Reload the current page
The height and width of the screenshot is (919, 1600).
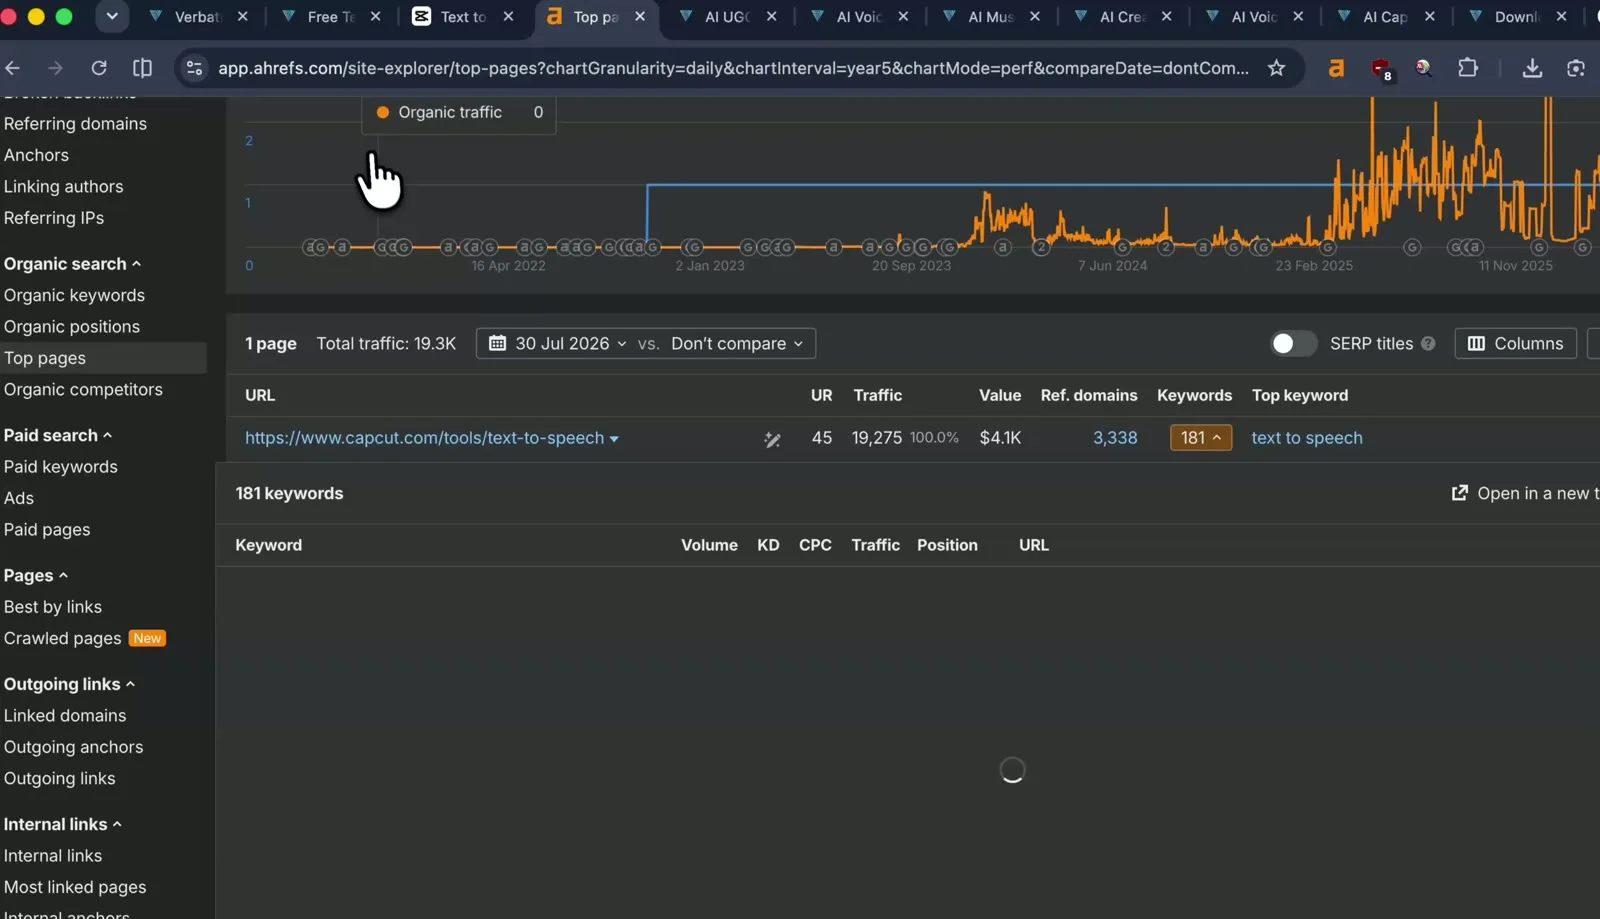pyautogui.click(x=99, y=68)
